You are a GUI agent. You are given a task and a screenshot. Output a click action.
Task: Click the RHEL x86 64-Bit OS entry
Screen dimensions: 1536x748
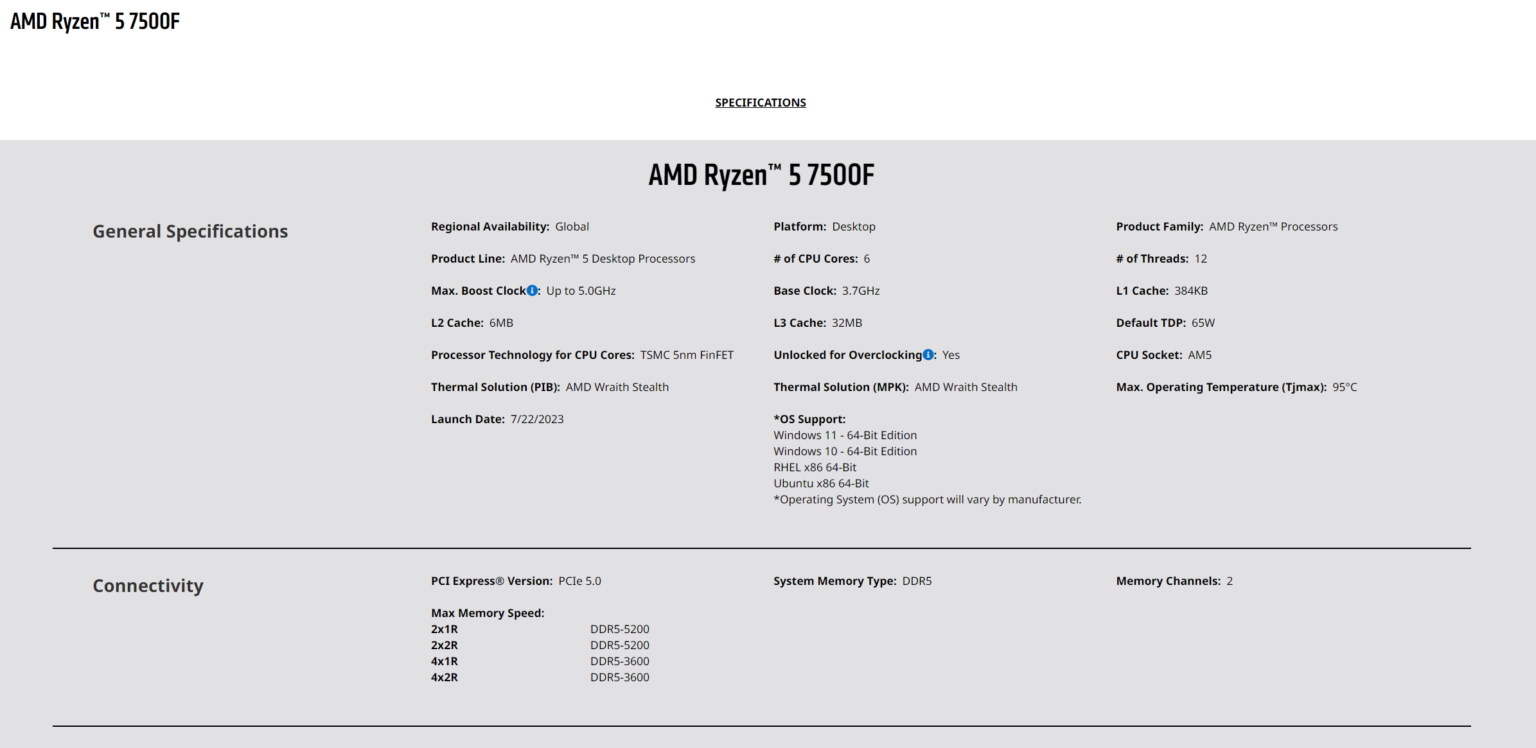point(815,466)
